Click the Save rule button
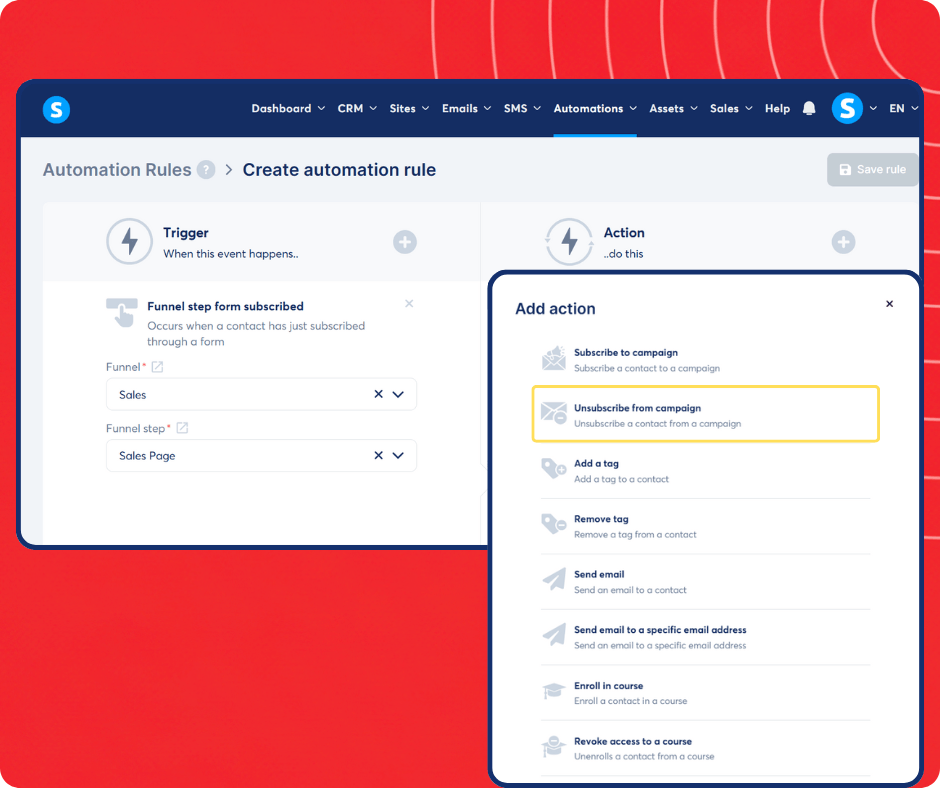The image size is (940, 788). tap(872, 170)
